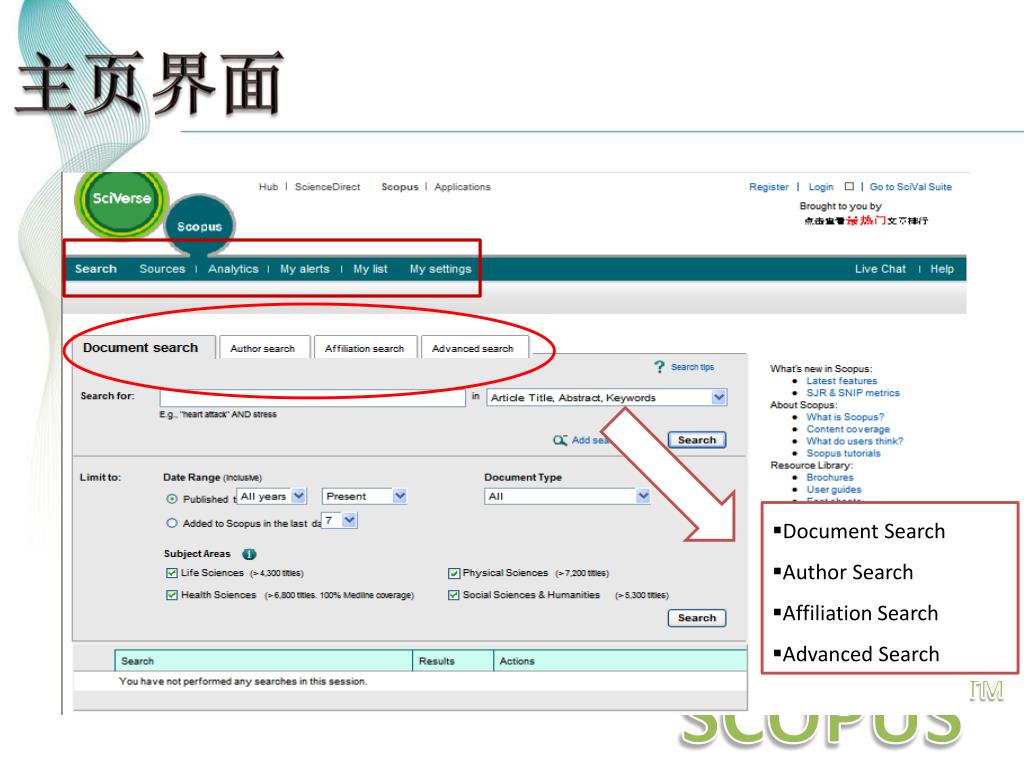Open the Document Type All dropdown
The height and width of the screenshot is (768, 1024).
pos(568,496)
